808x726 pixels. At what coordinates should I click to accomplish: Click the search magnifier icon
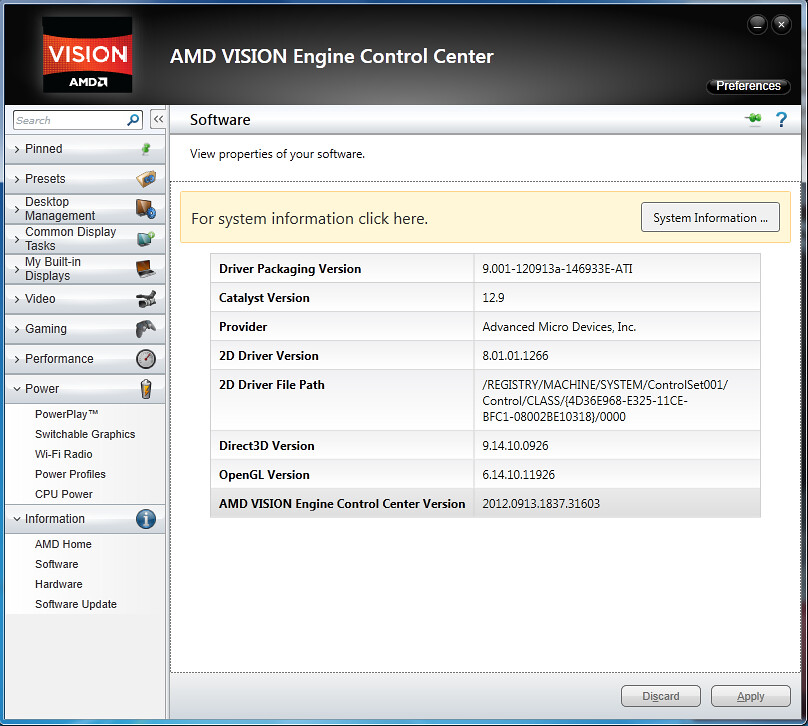click(x=133, y=120)
